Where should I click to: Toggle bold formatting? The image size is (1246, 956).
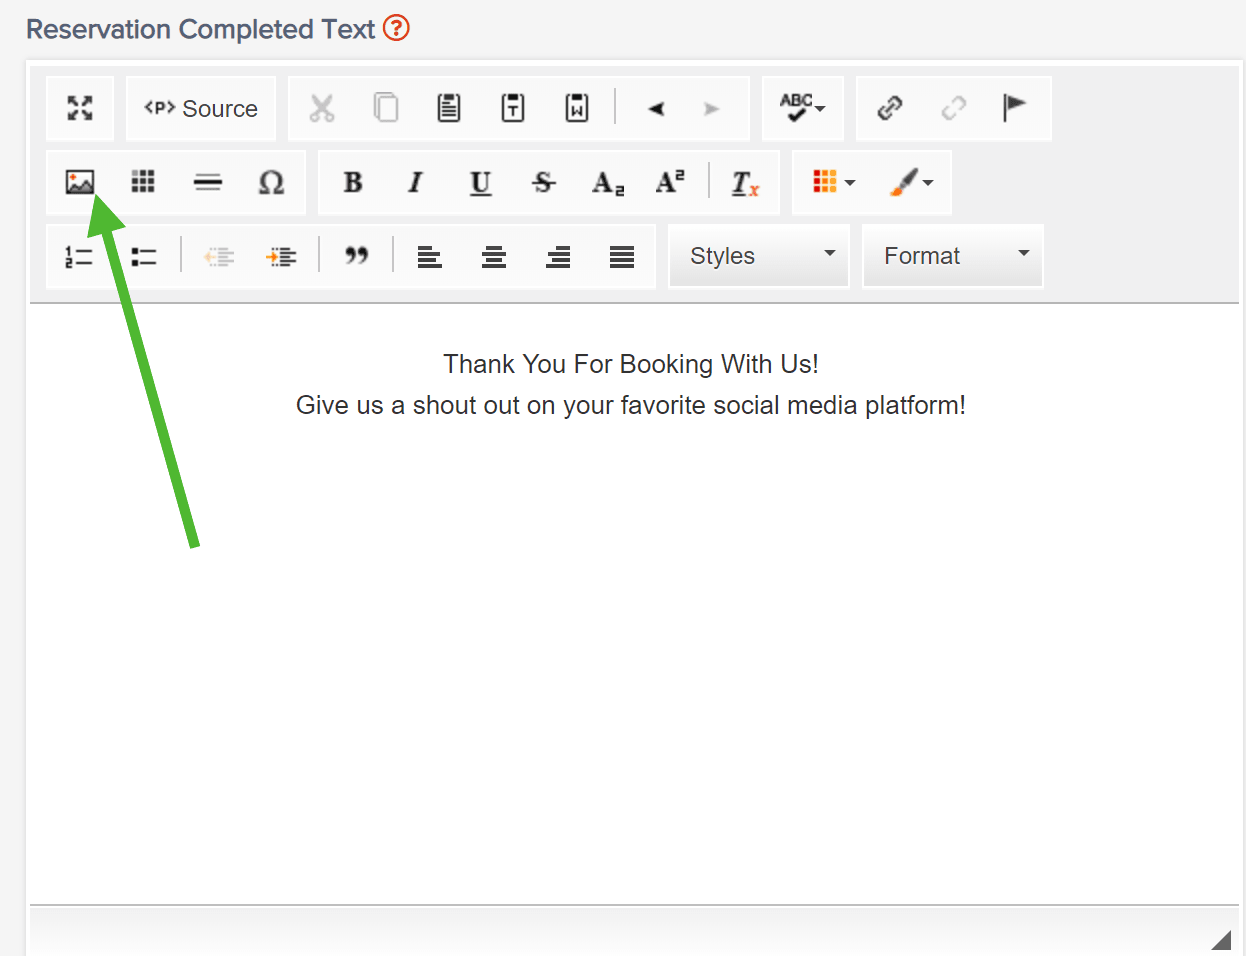coord(352,182)
